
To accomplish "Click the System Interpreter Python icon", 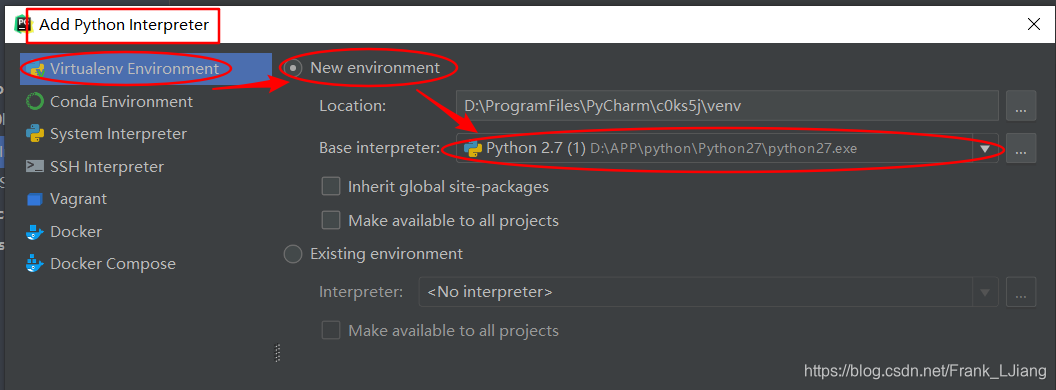I will click(35, 134).
